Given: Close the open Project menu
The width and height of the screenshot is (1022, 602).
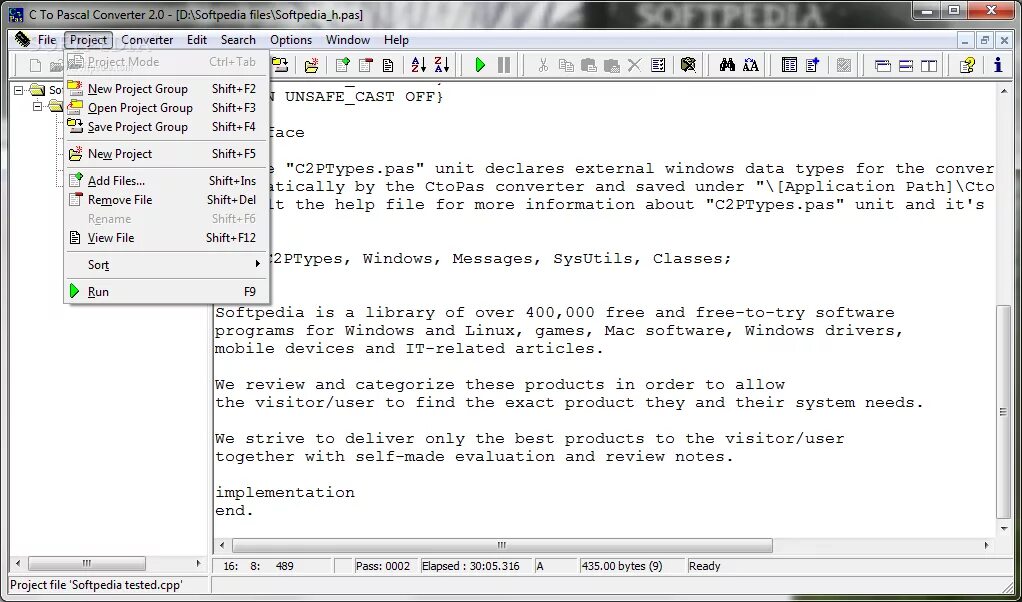Looking at the screenshot, I should pos(89,40).
